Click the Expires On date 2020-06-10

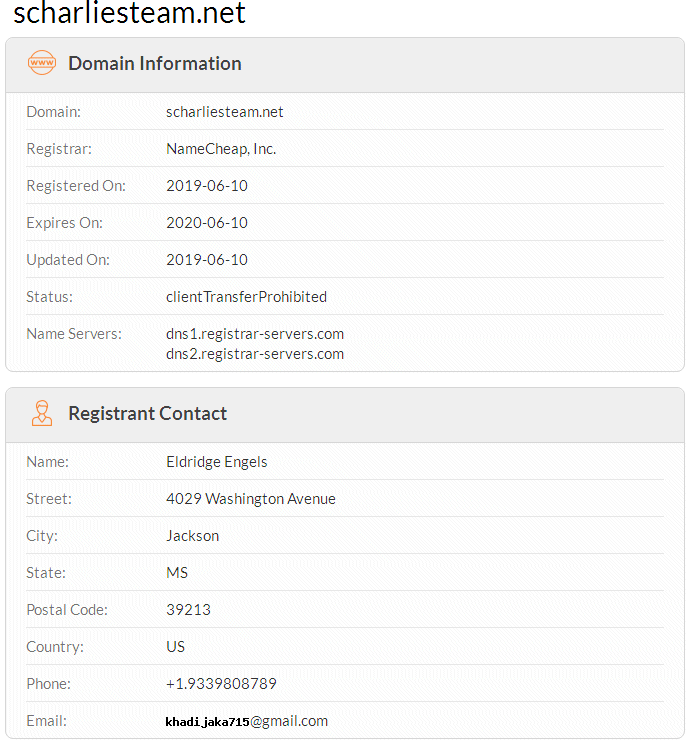[x=207, y=223]
